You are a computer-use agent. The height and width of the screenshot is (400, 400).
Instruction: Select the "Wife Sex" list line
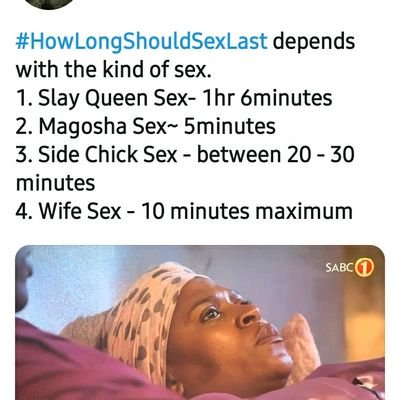[184, 212]
